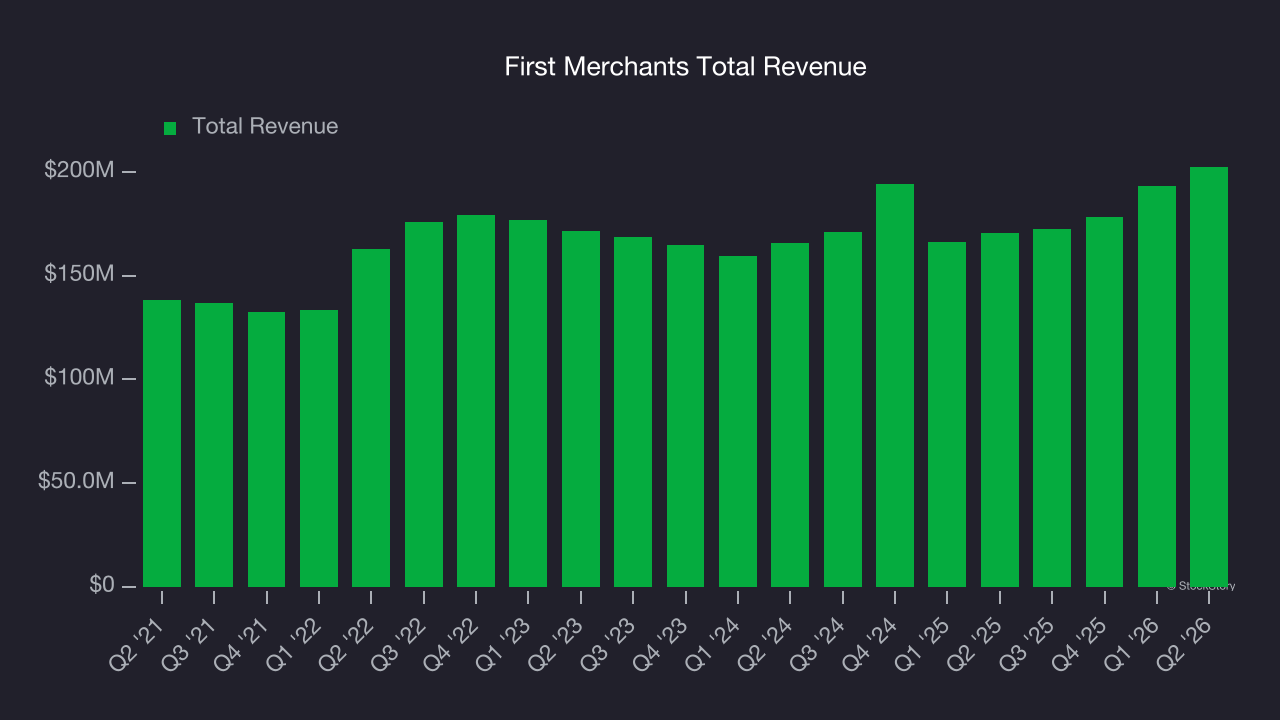Image resolution: width=1280 pixels, height=720 pixels.
Task: Select the Q4 '23 revenue bar
Action: click(686, 416)
